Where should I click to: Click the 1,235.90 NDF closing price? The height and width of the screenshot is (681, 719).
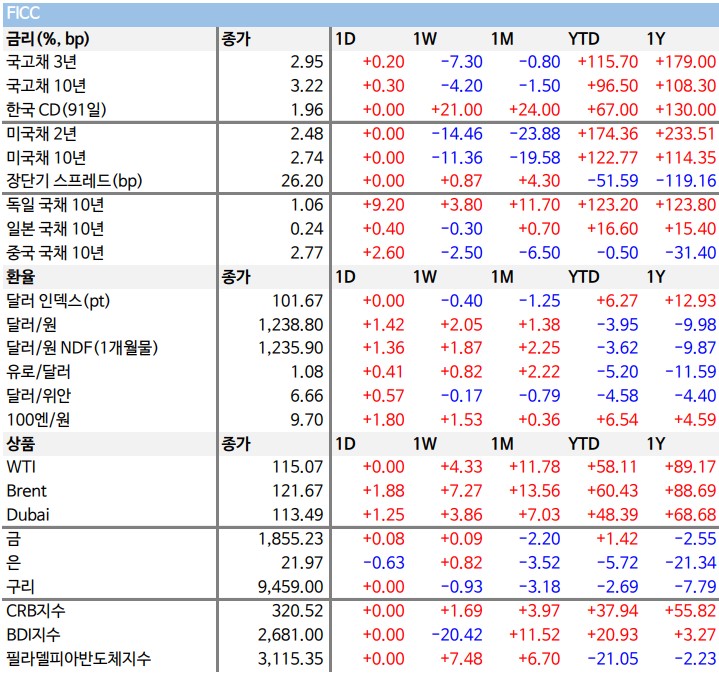click(291, 348)
